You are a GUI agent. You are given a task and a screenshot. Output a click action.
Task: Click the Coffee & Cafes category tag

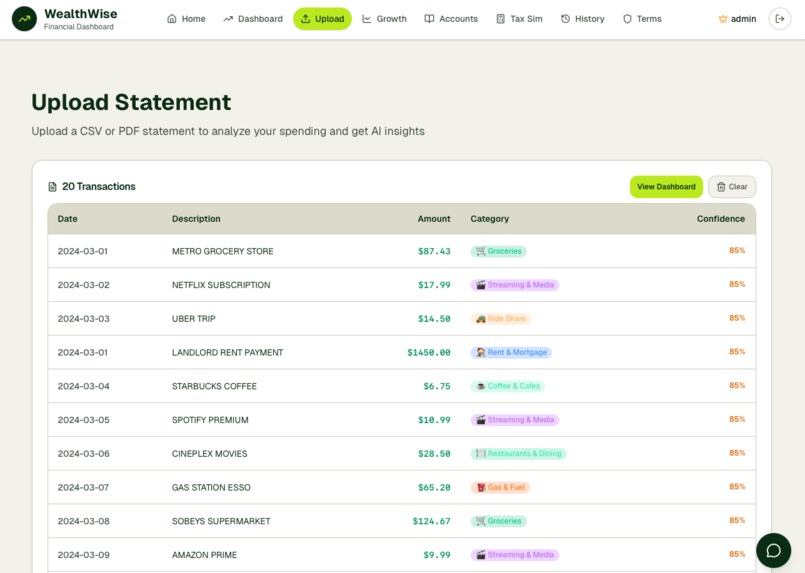[x=508, y=386]
